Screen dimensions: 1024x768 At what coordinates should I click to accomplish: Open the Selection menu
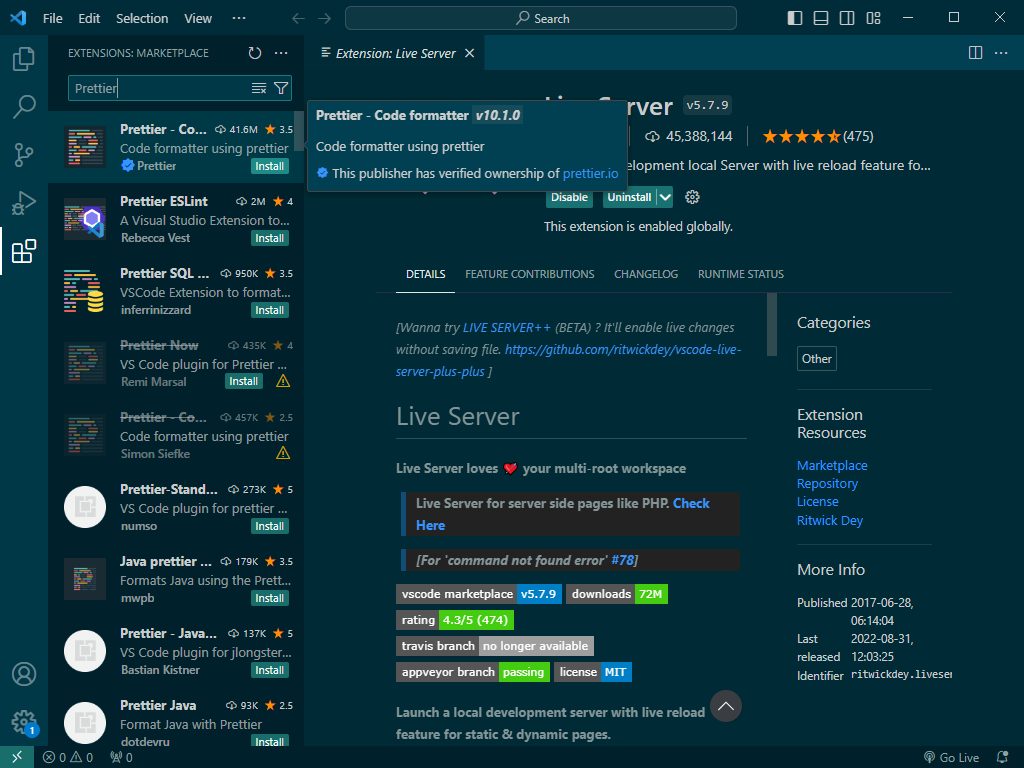point(142,18)
